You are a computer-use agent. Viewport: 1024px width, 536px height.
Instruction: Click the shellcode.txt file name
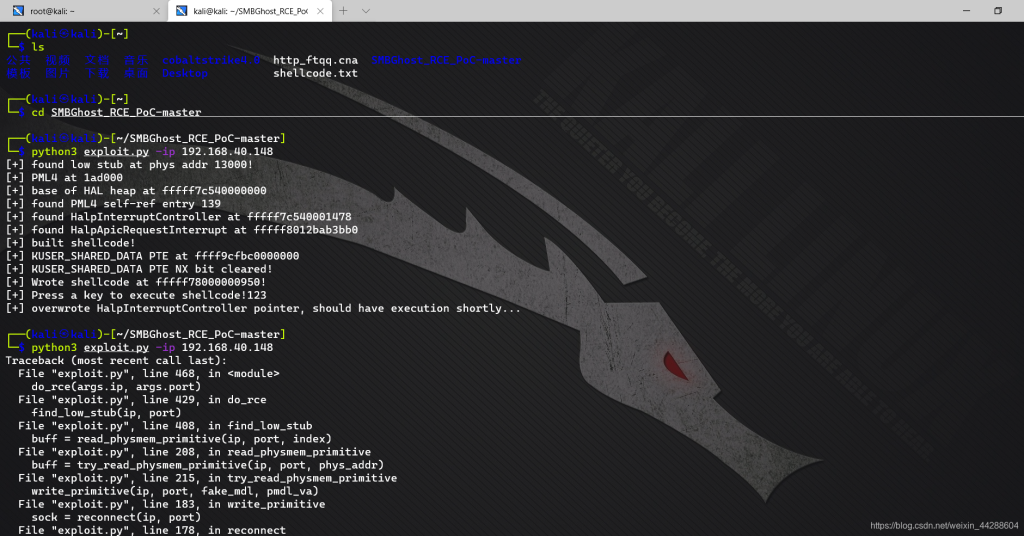(x=315, y=73)
